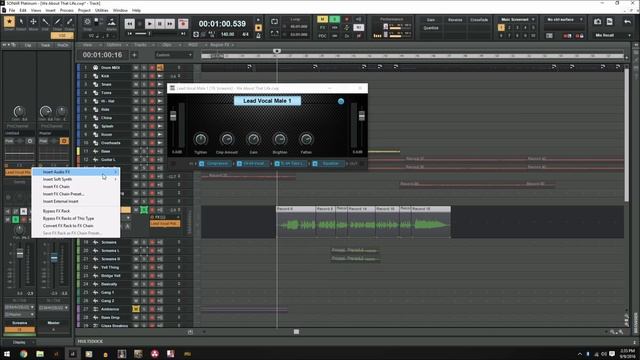640x360 pixels.
Task: Open Chrome from the Windows taskbar
Action: tap(24, 354)
